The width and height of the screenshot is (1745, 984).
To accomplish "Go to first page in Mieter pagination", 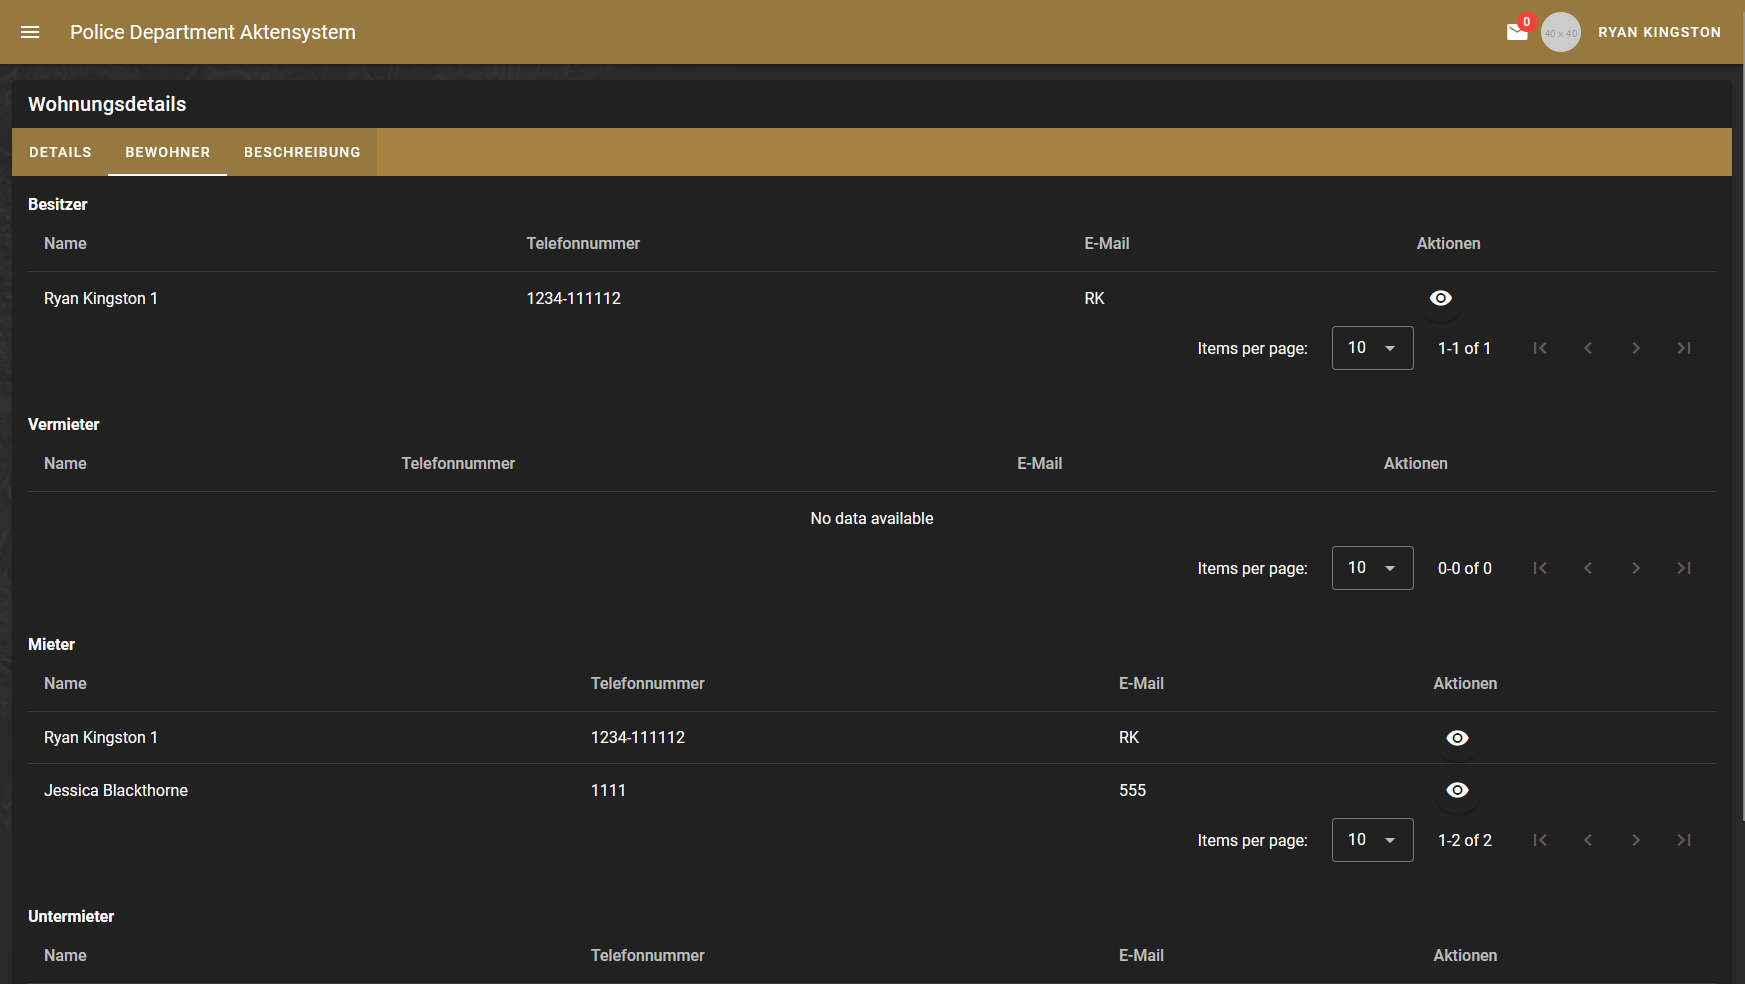I will coord(1540,840).
